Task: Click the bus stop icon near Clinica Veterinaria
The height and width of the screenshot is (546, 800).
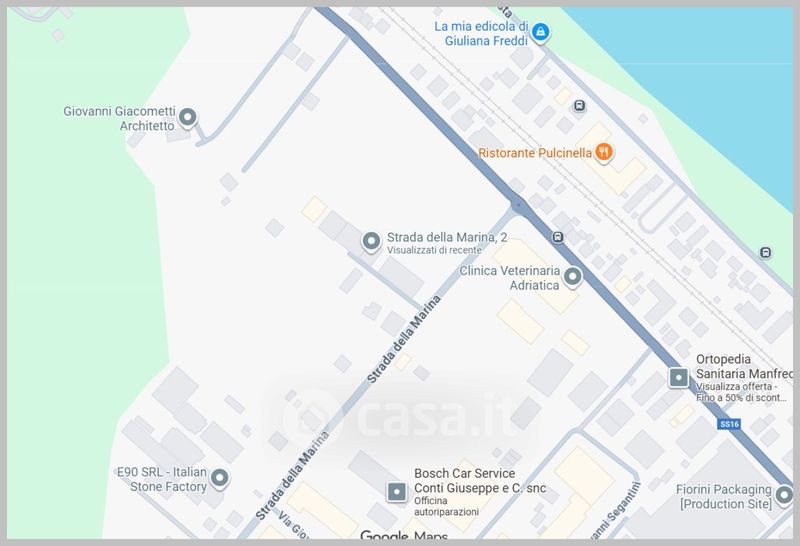Action: tap(558, 237)
